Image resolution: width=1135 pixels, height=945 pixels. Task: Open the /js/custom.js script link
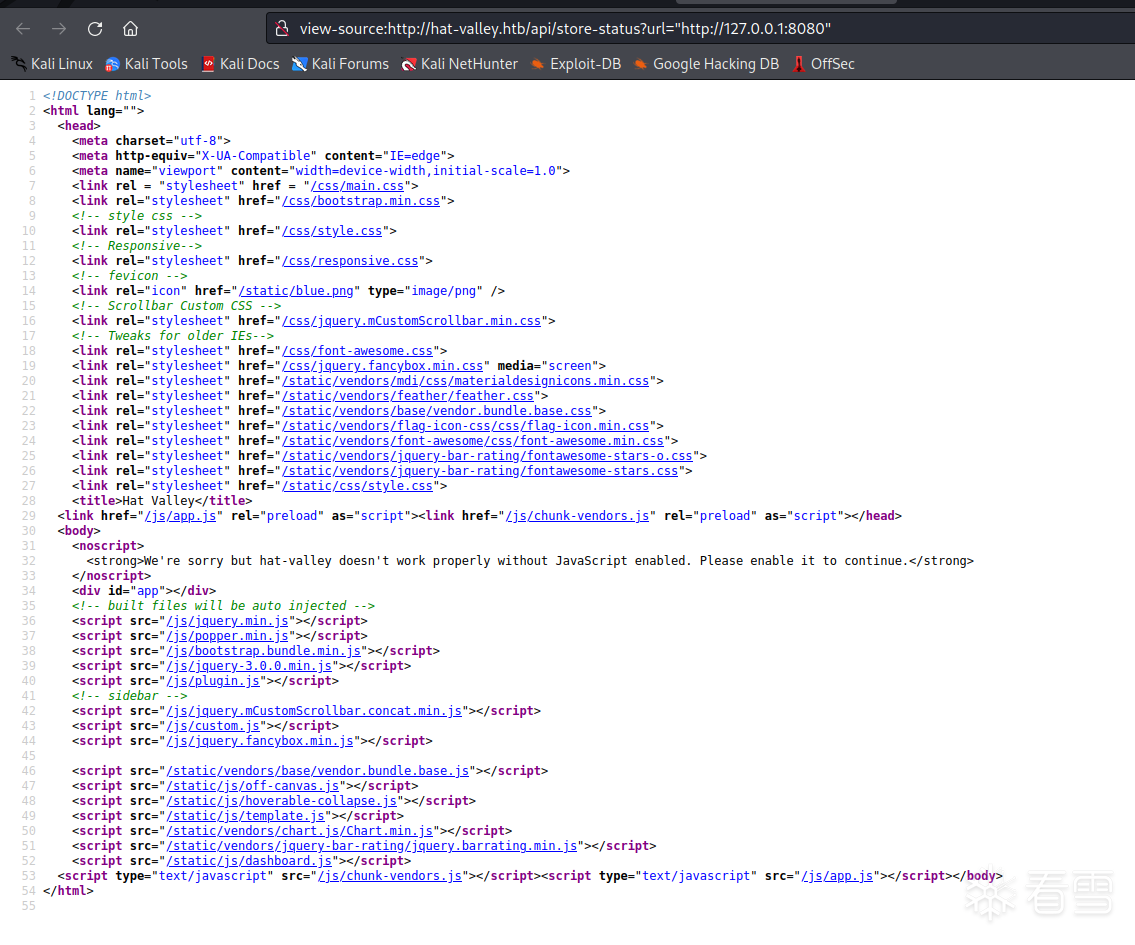pos(213,726)
